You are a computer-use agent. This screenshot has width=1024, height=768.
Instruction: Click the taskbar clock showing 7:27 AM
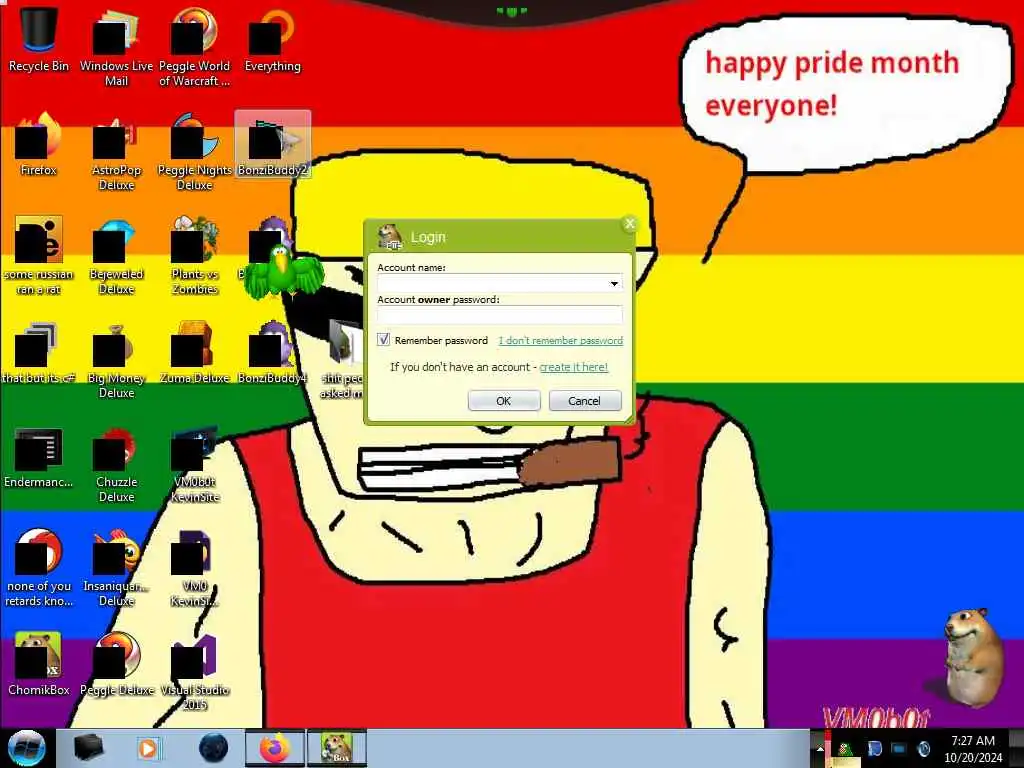pyautogui.click(x=972, y=749)
